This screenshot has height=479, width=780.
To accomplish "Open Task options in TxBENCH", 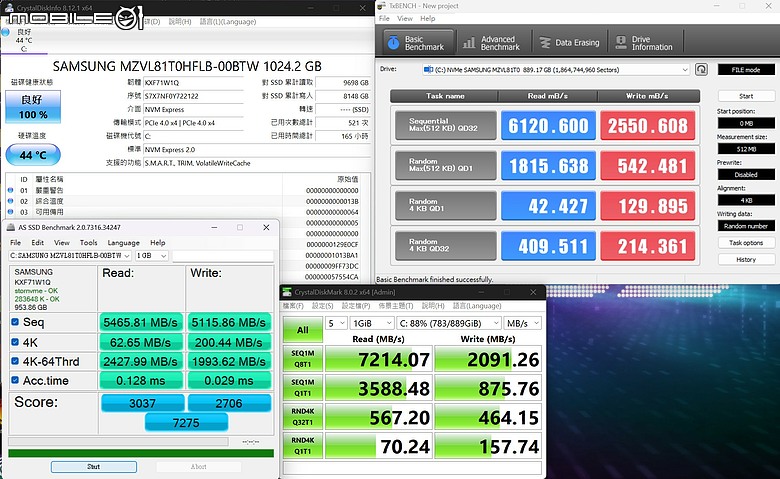I will (x=746, y=243).
